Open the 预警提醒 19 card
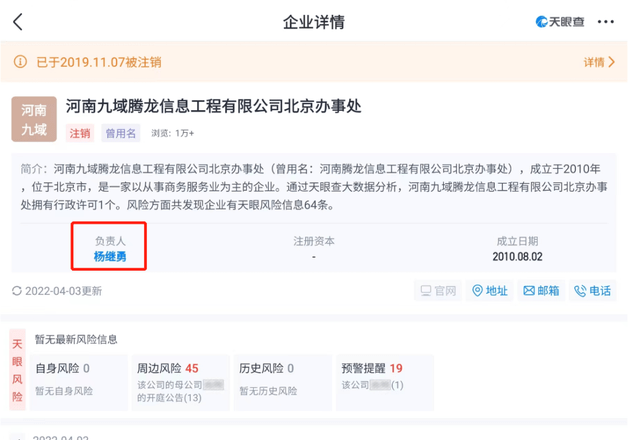This screenshot has width=640, height=440. pyautogui.click(x=385, y=382)
